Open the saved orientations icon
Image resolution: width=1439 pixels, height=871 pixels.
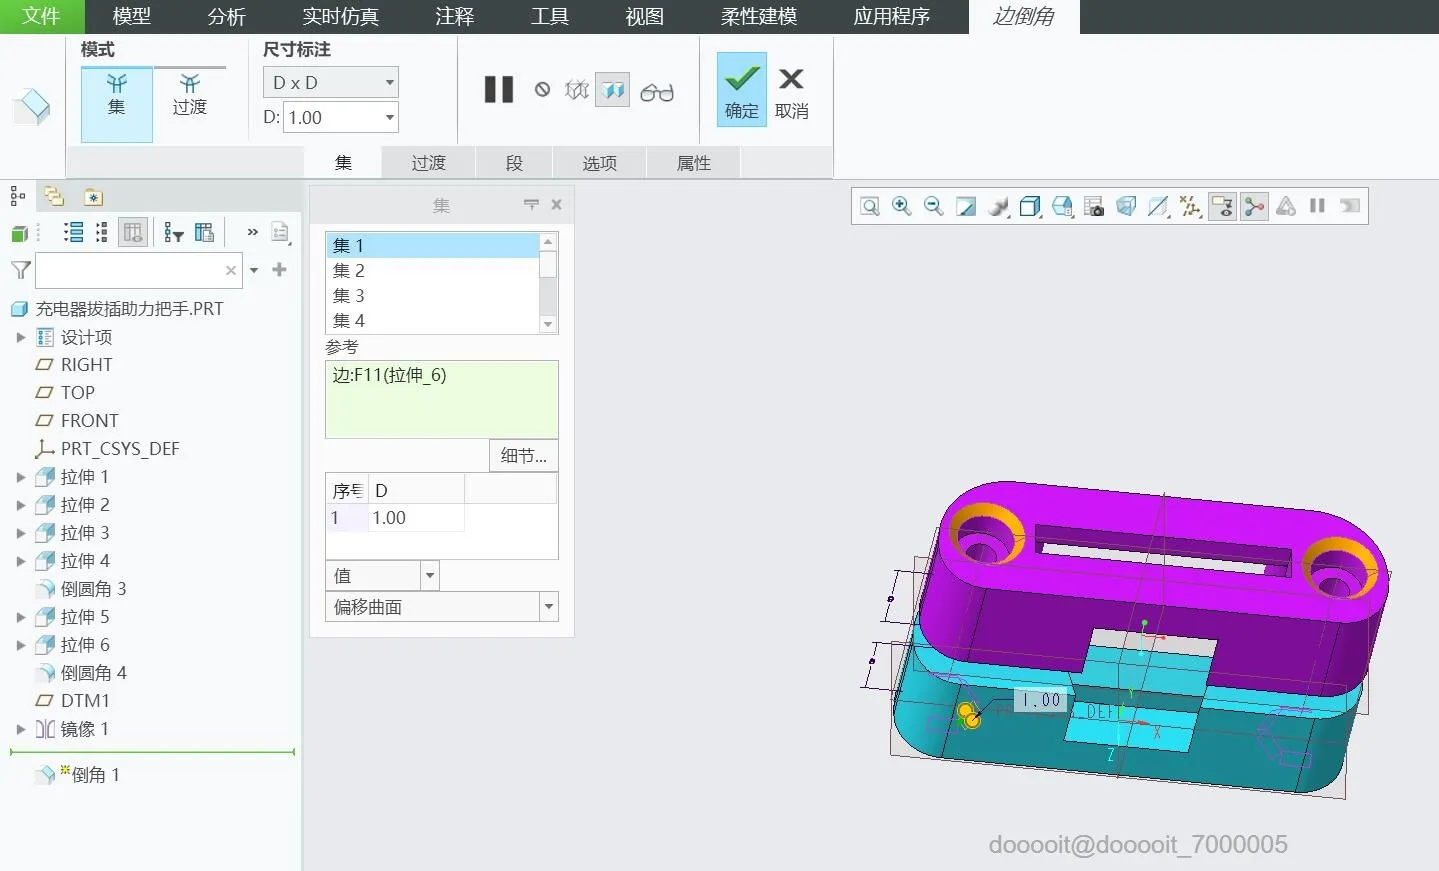click(x=1062, y=206)
